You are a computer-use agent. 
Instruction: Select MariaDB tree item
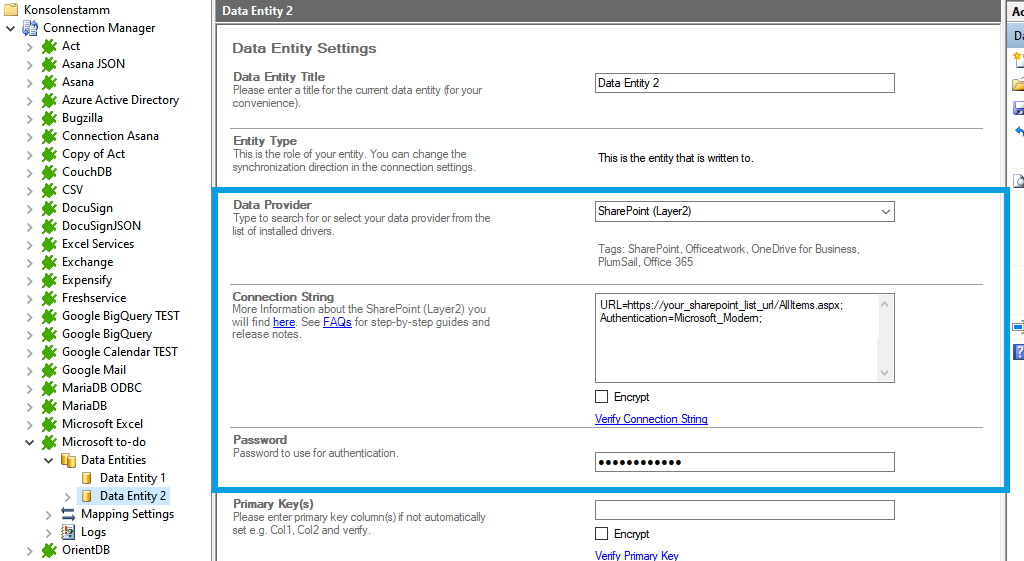84,406
